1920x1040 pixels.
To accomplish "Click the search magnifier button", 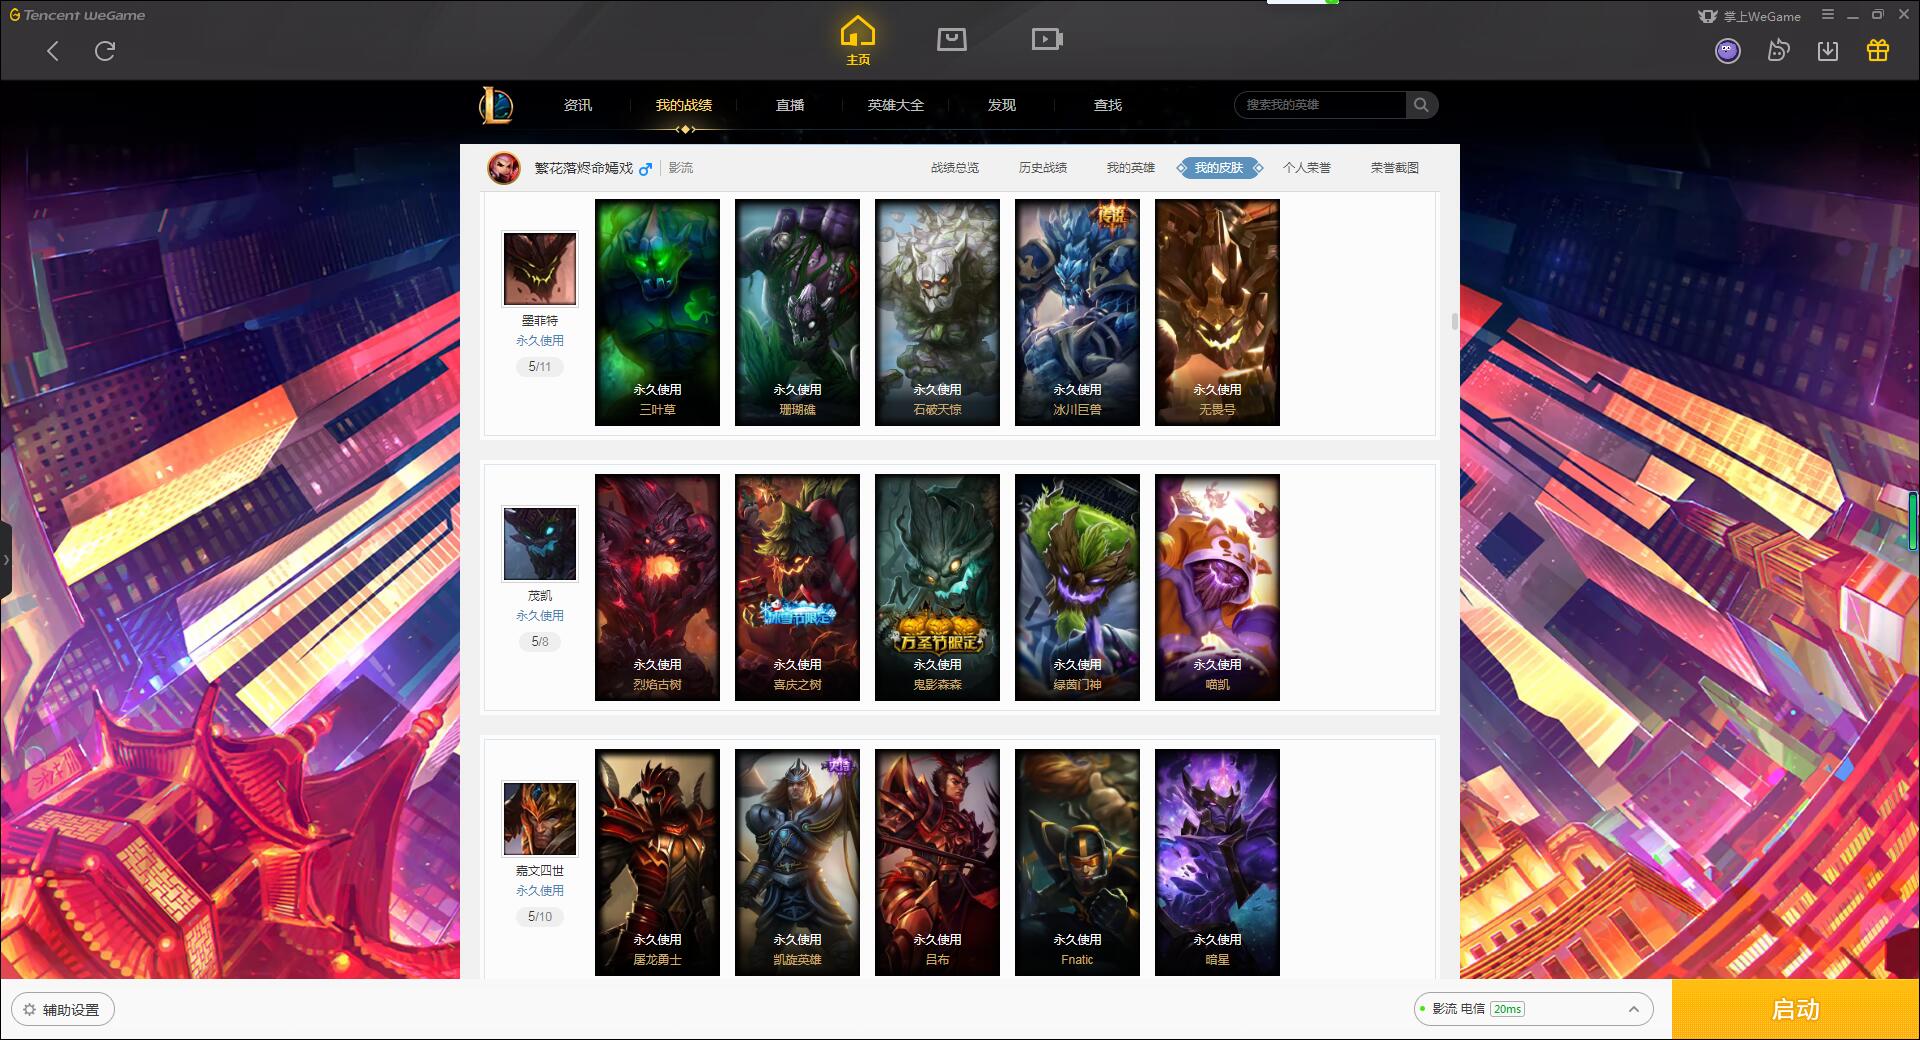I will coord(1421,105).
